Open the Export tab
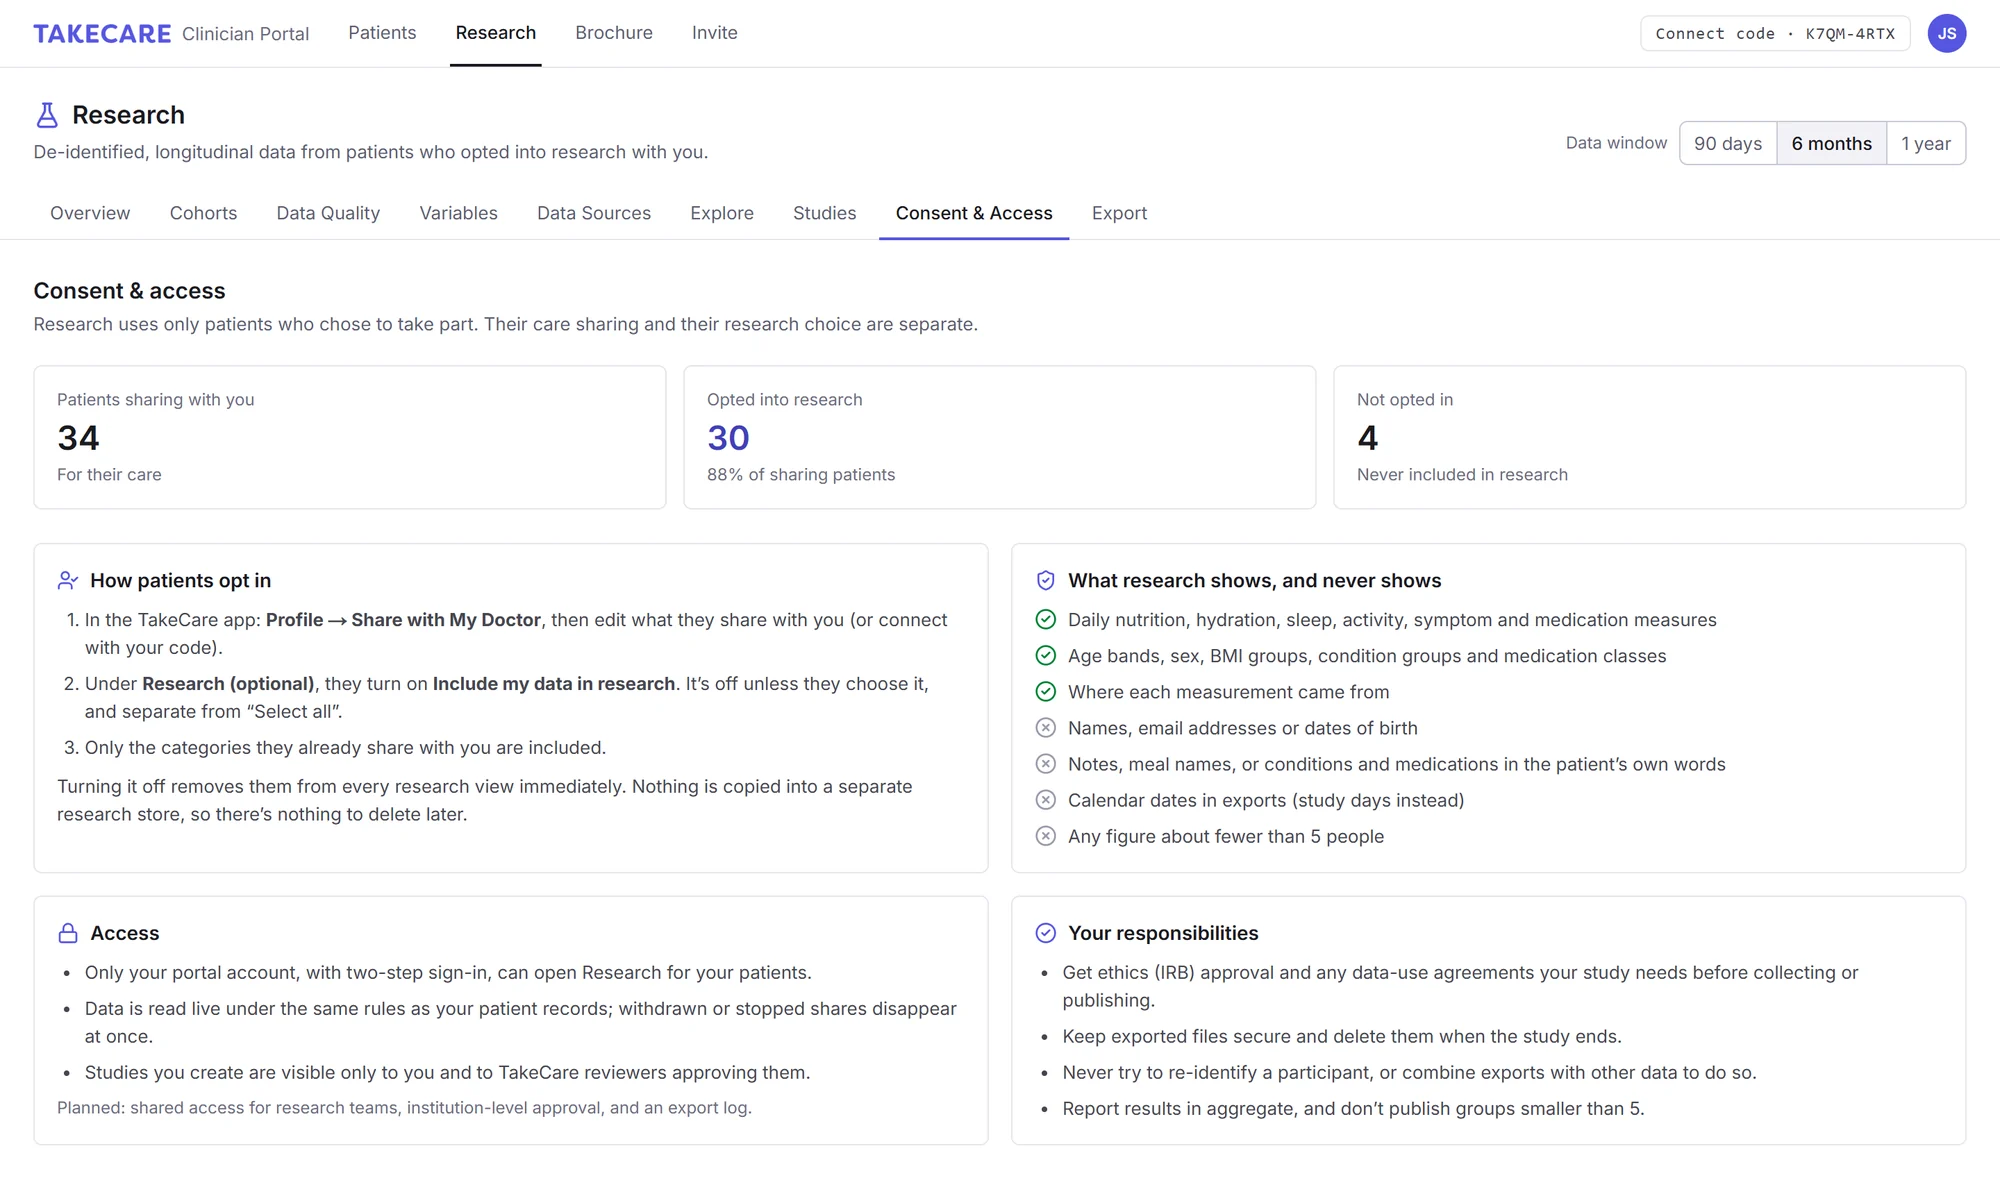 coord(1119,213)
